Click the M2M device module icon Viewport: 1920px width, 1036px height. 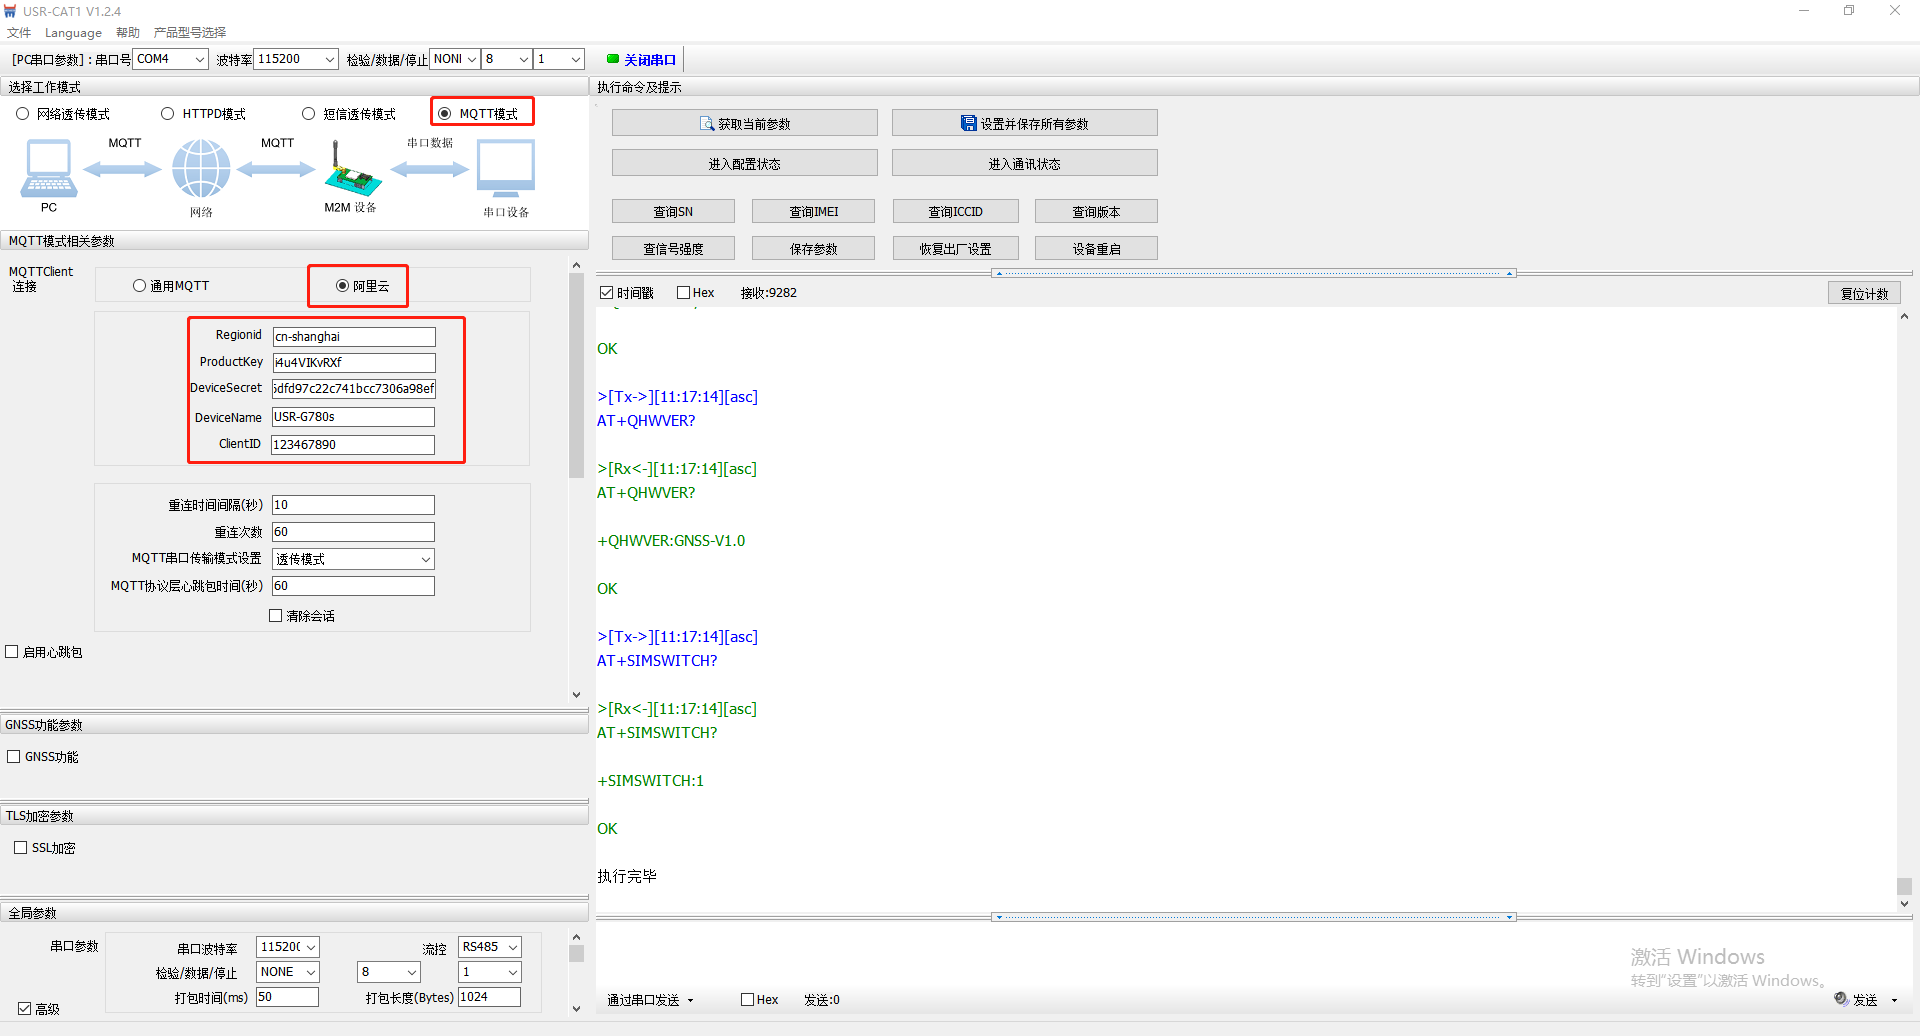point(351,170)
